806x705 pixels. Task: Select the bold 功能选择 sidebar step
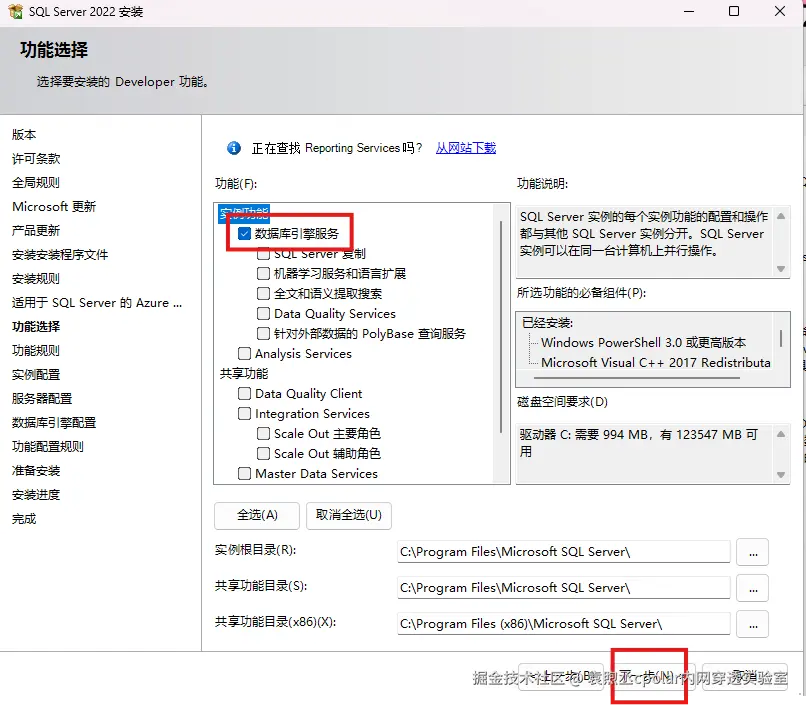tap(36, 327)
